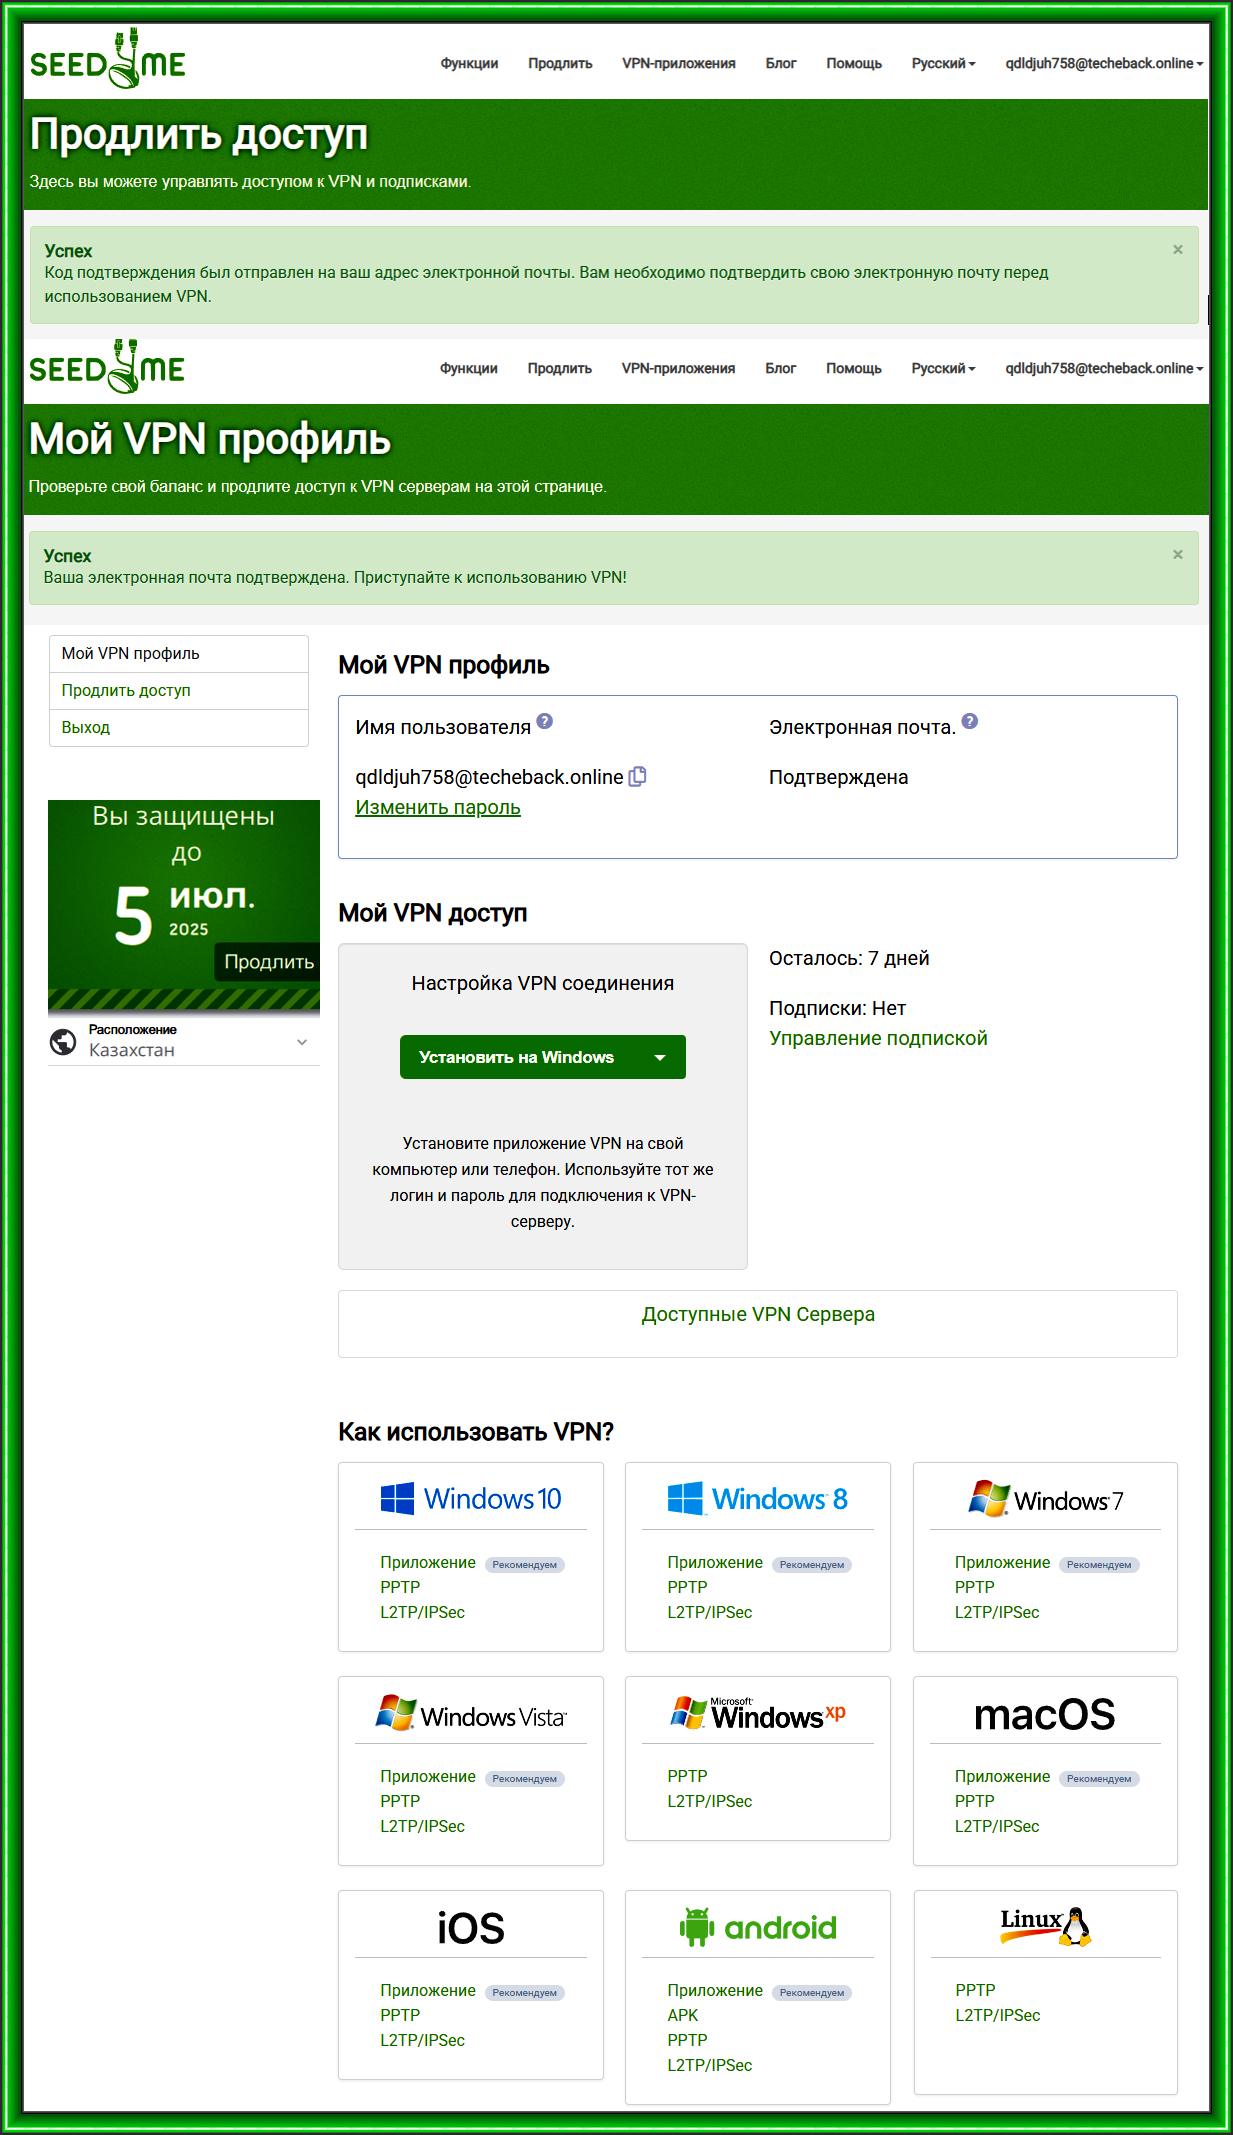1233x2135 pixels.
Task: Copy username with the copy icon
Action: tap(638, 776)
